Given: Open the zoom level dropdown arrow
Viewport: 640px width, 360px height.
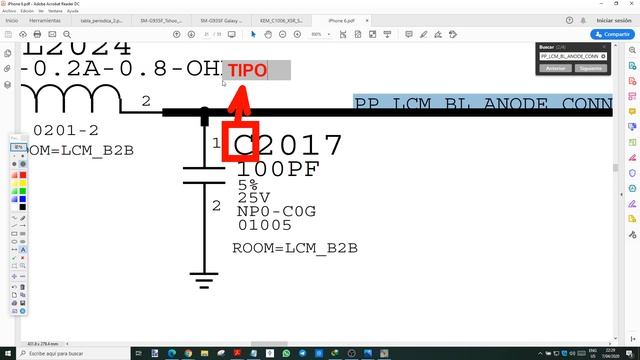Looking at the screenshot, I should [x=329, y=35].
